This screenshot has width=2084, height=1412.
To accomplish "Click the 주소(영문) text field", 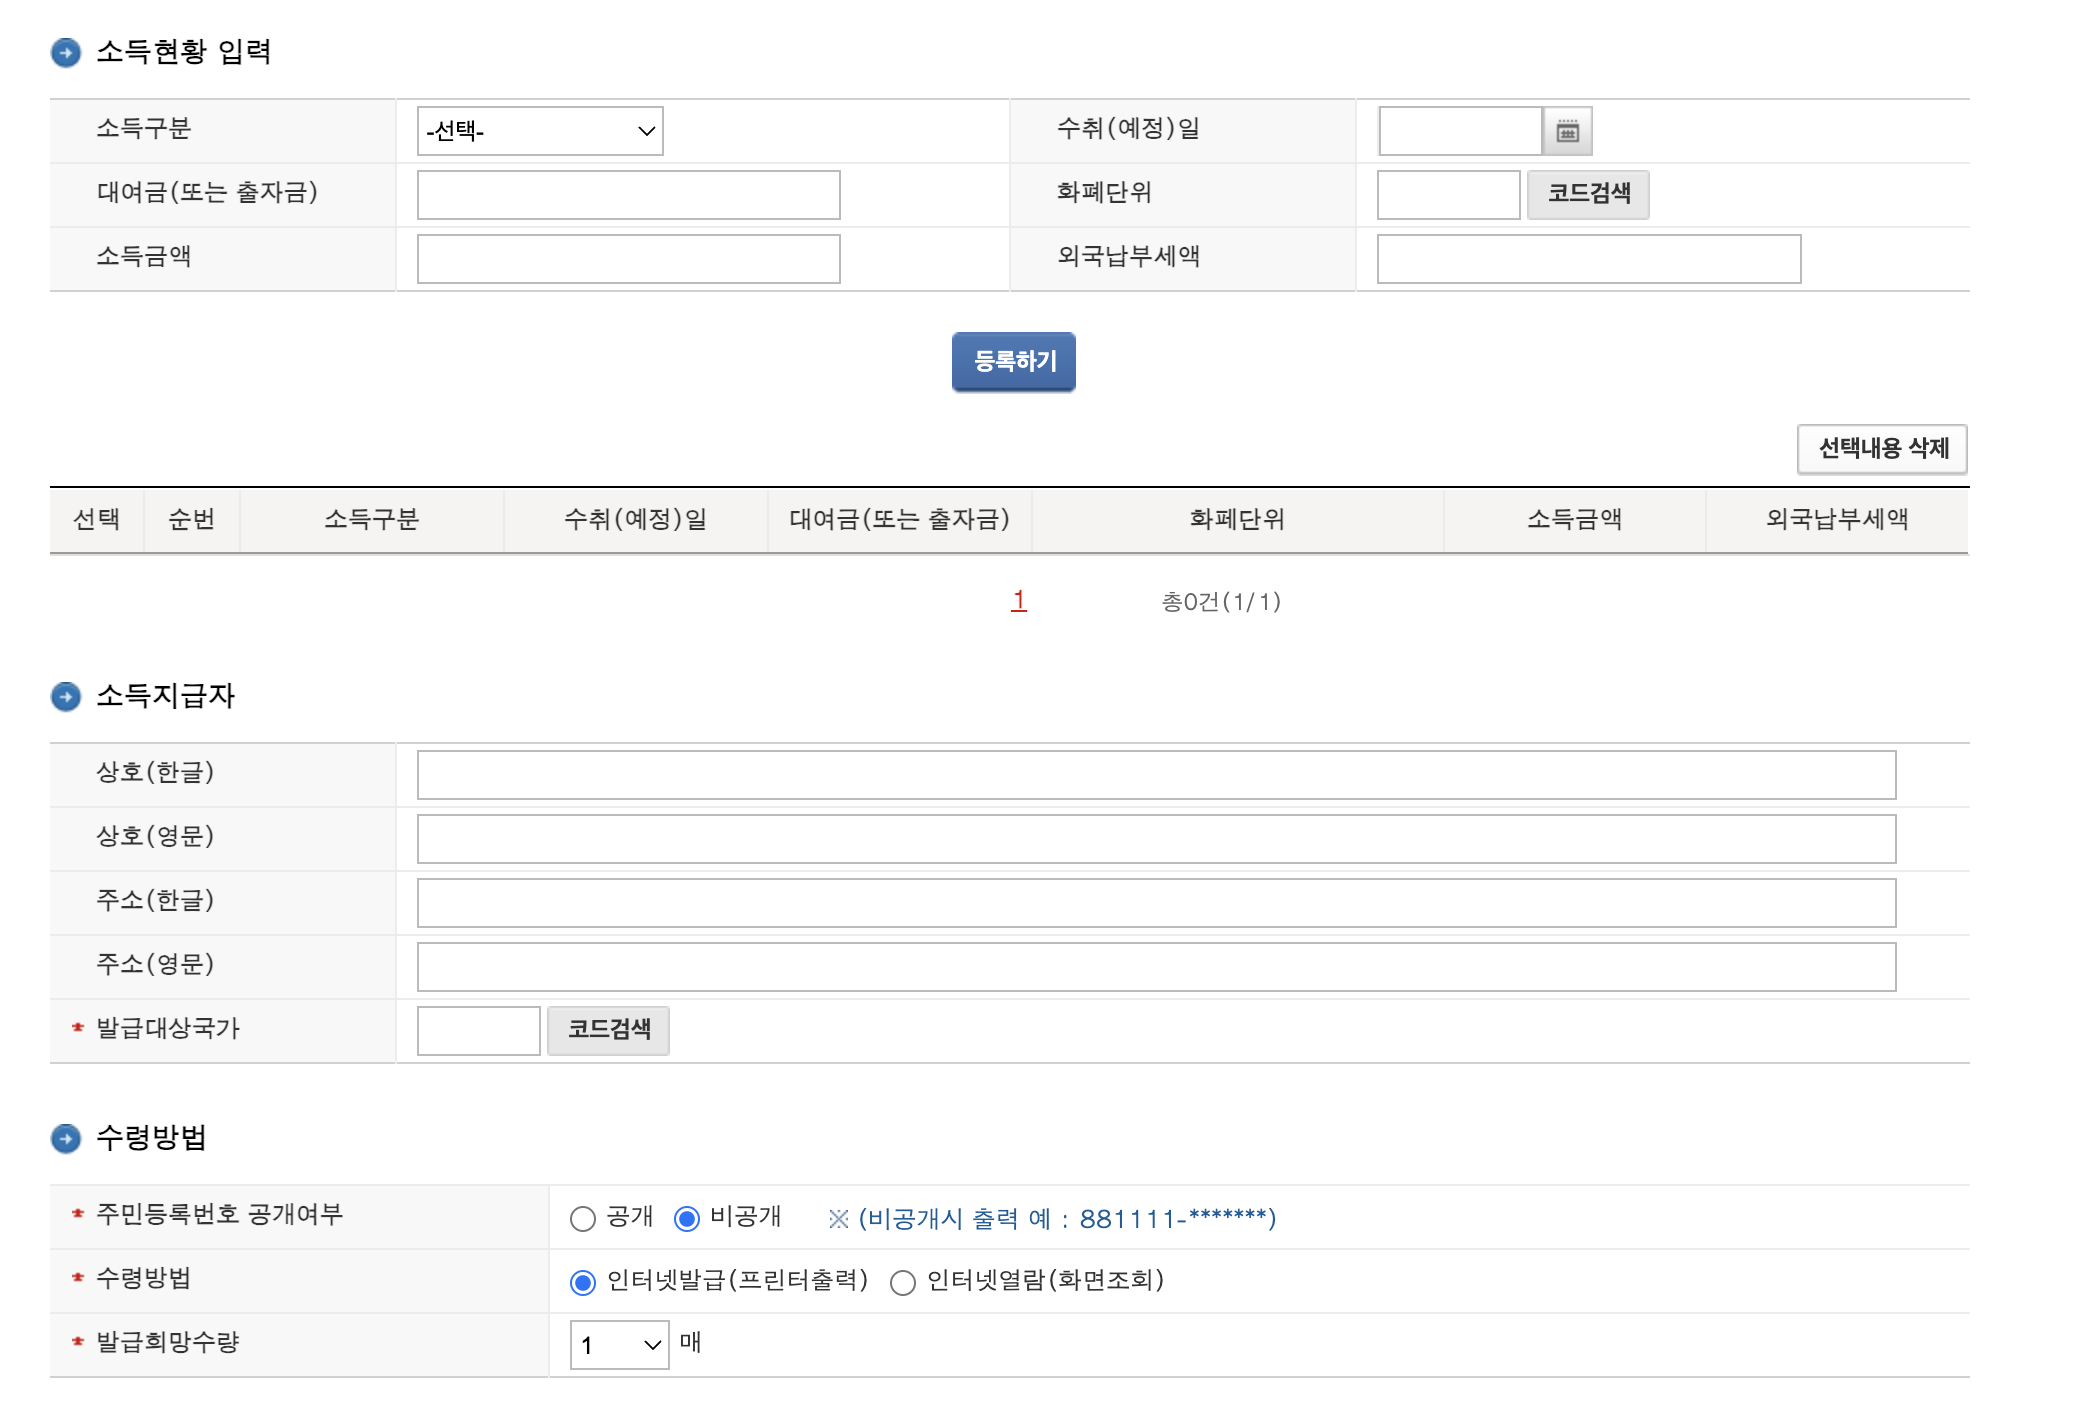I will [x=1155, y=967].
